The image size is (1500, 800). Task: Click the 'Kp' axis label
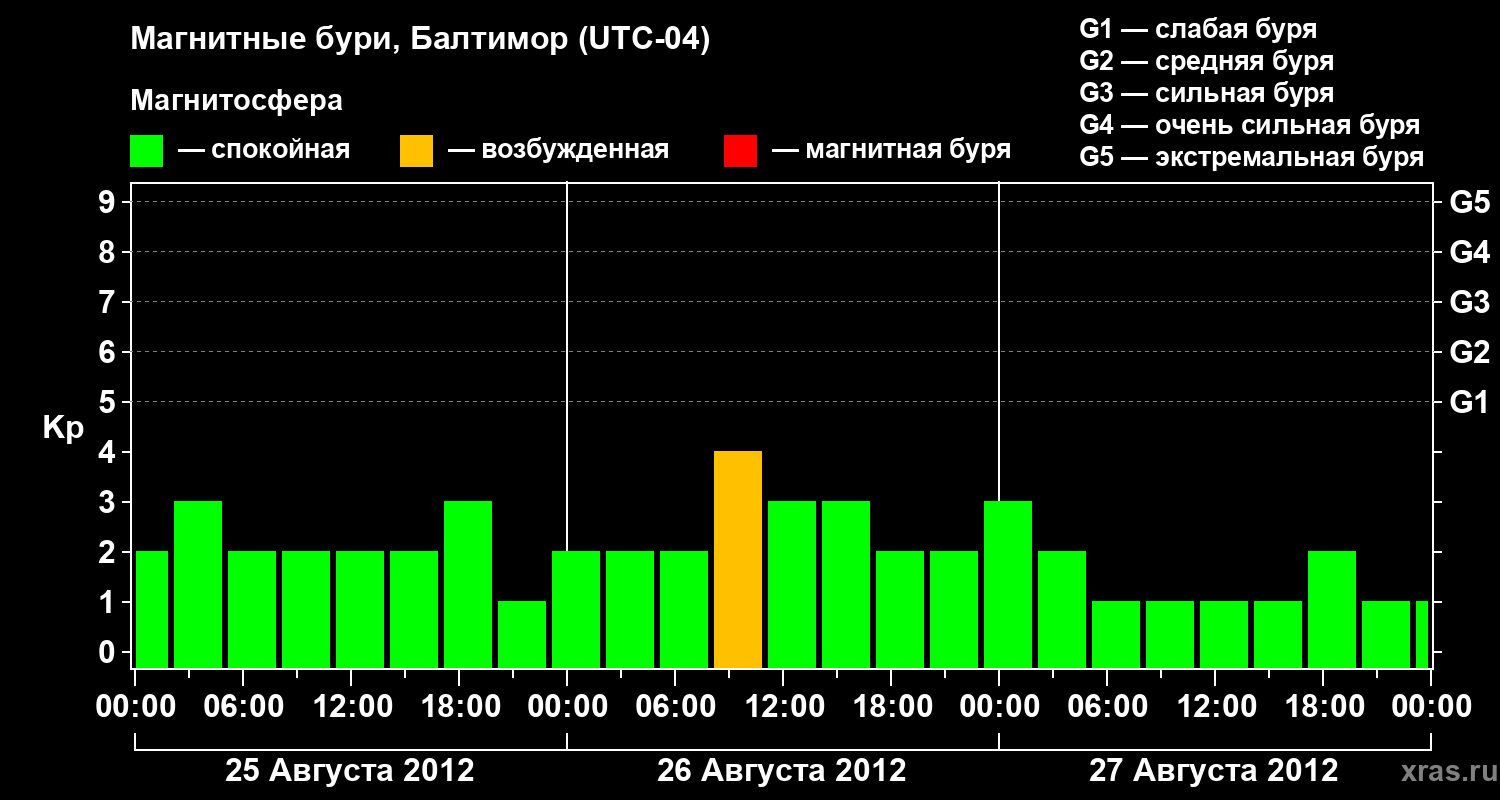click(63, 429)
